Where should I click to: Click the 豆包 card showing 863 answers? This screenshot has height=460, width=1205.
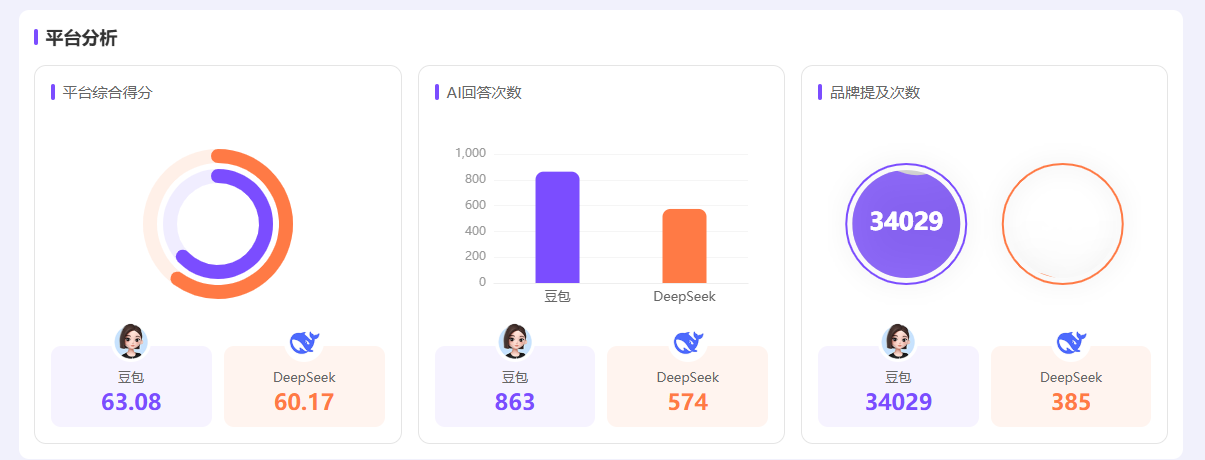coord(515,386)
